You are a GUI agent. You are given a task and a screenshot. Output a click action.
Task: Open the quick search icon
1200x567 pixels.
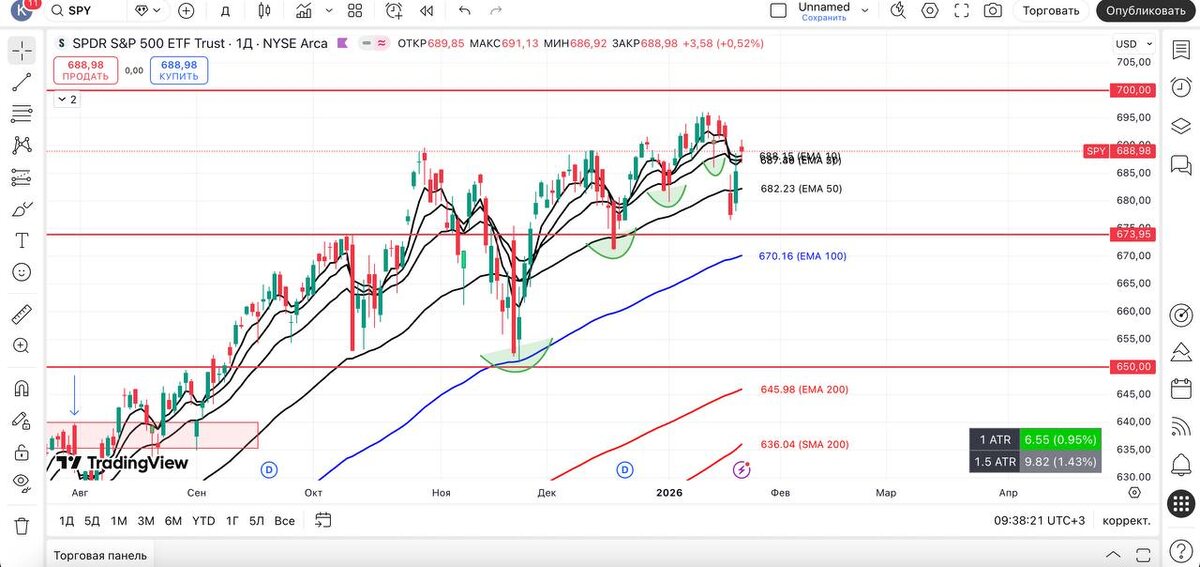tap(898, 11)
